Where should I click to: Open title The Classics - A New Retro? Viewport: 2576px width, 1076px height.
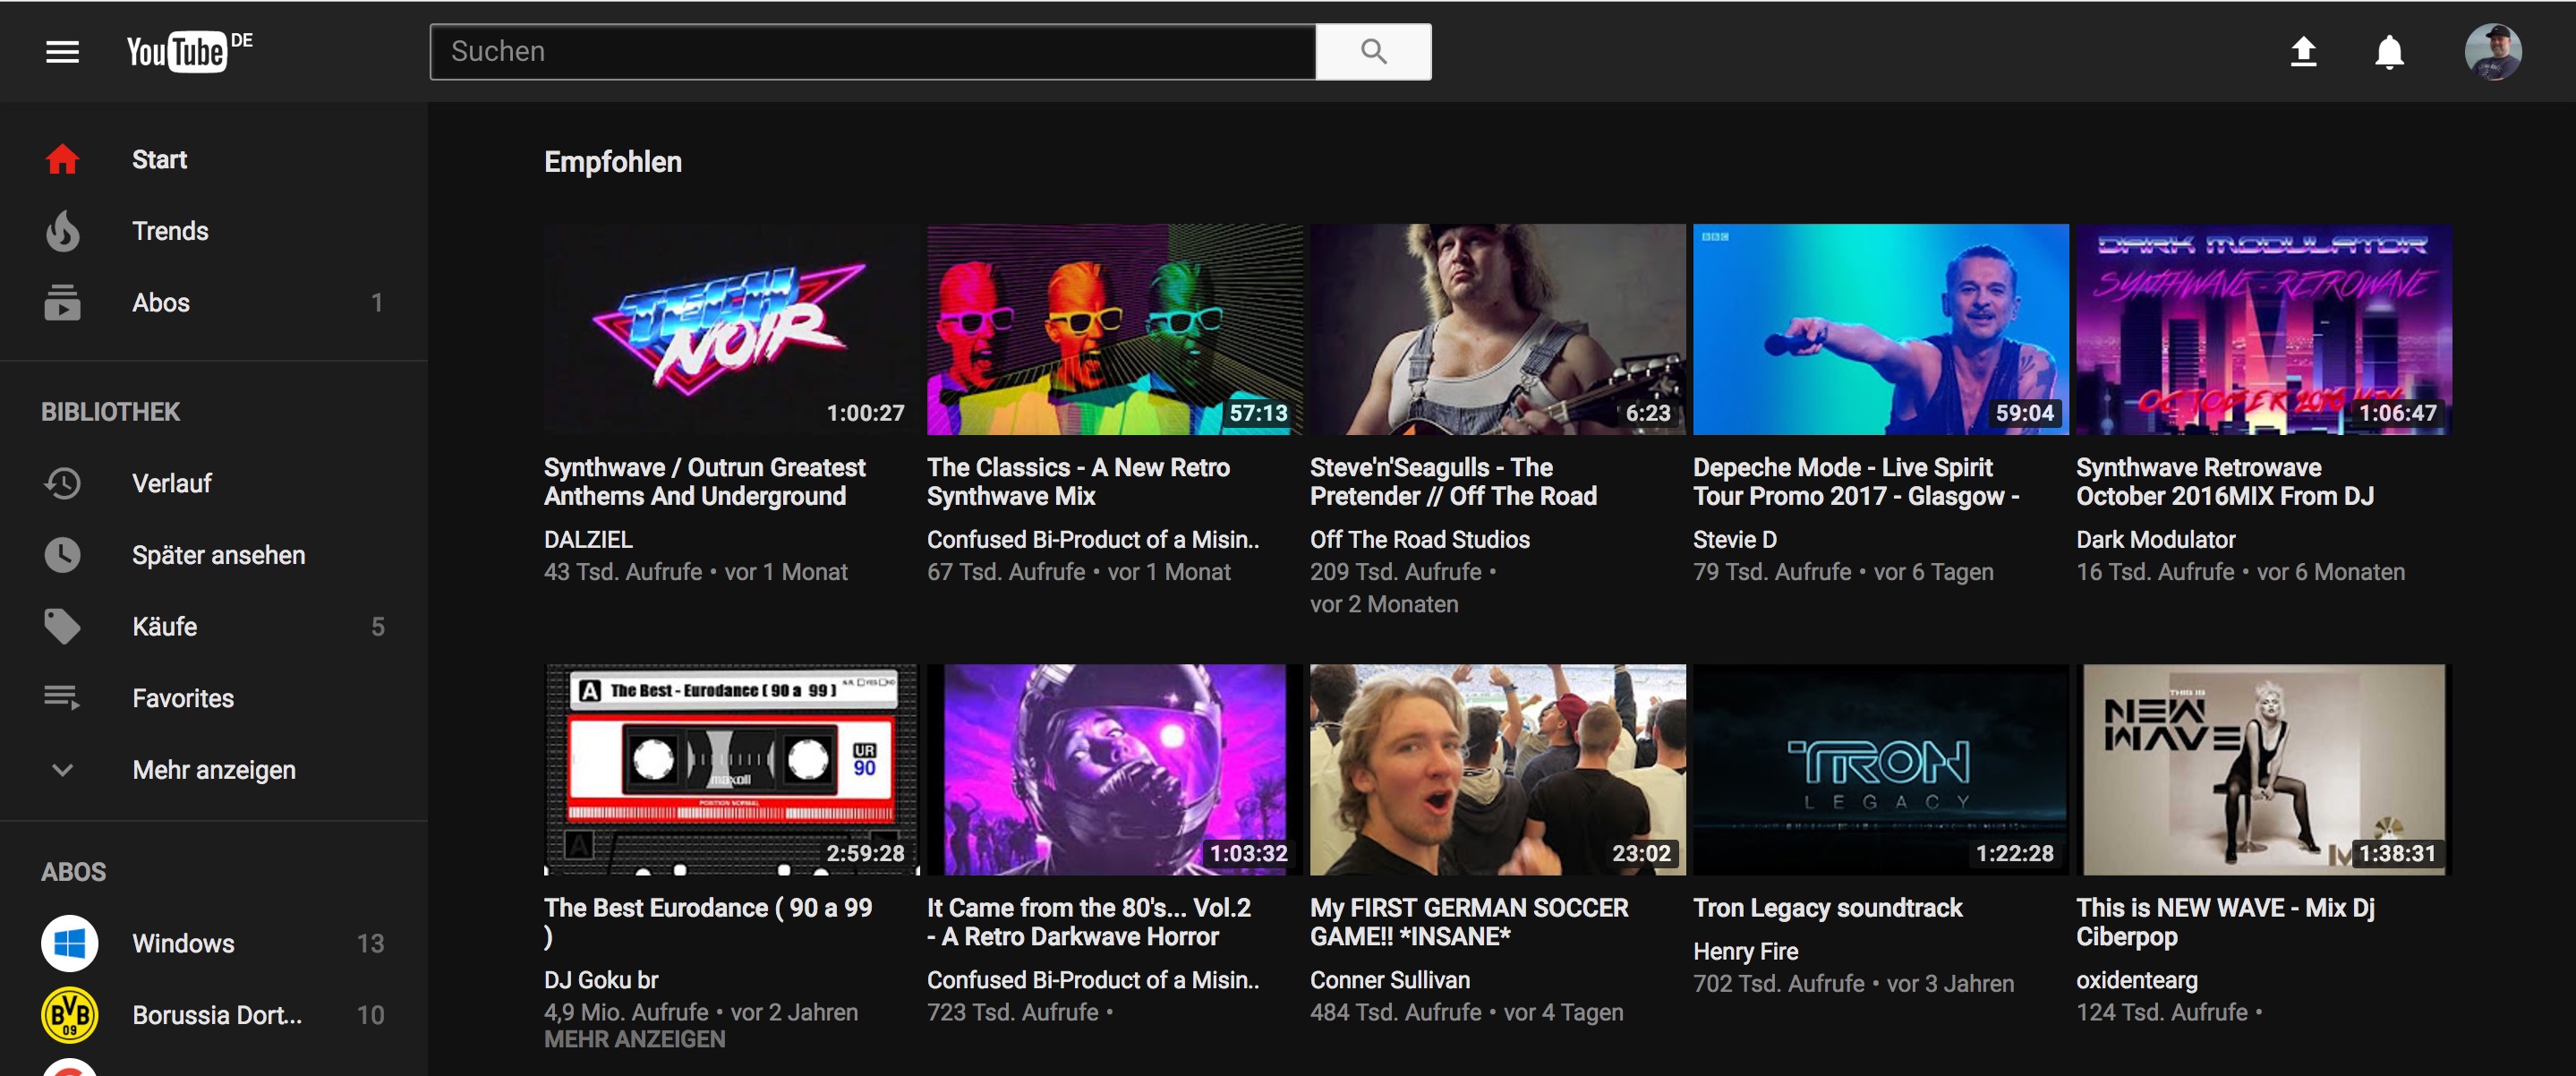[1078, 482]
